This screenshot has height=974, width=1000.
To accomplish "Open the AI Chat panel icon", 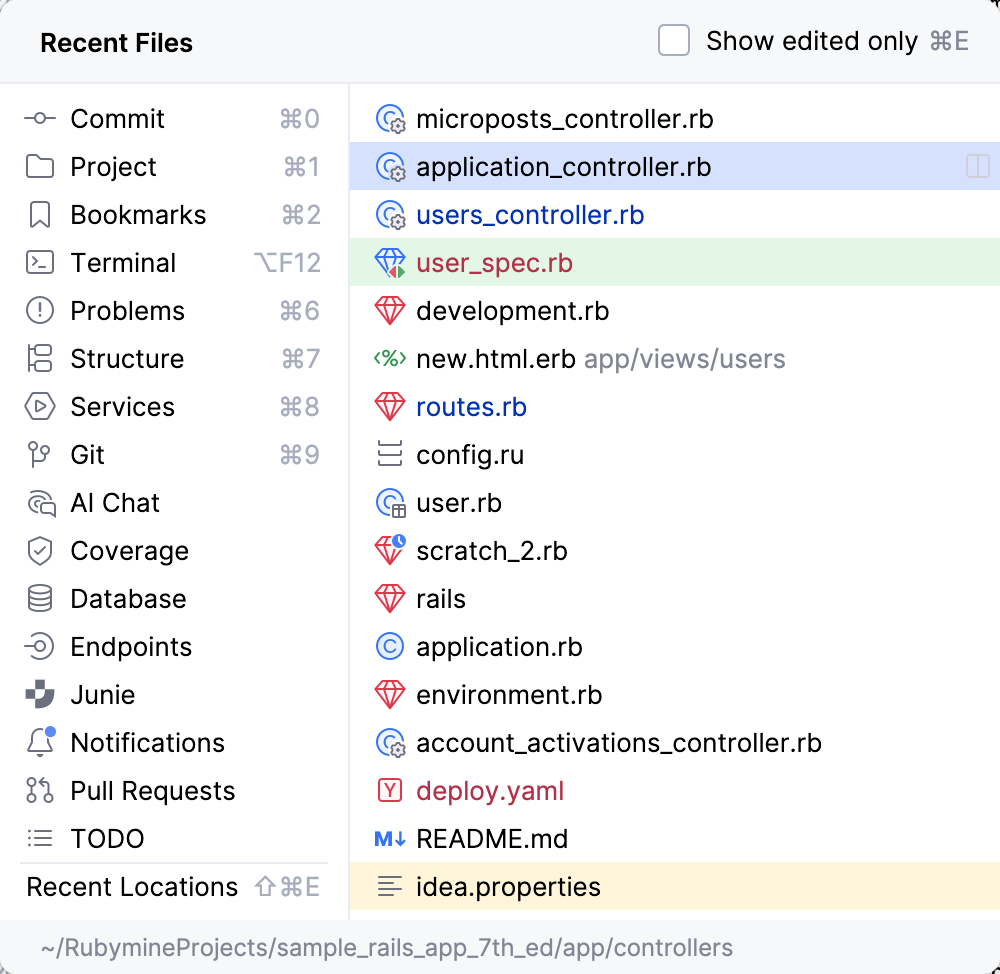I will (x=39, y=503).
